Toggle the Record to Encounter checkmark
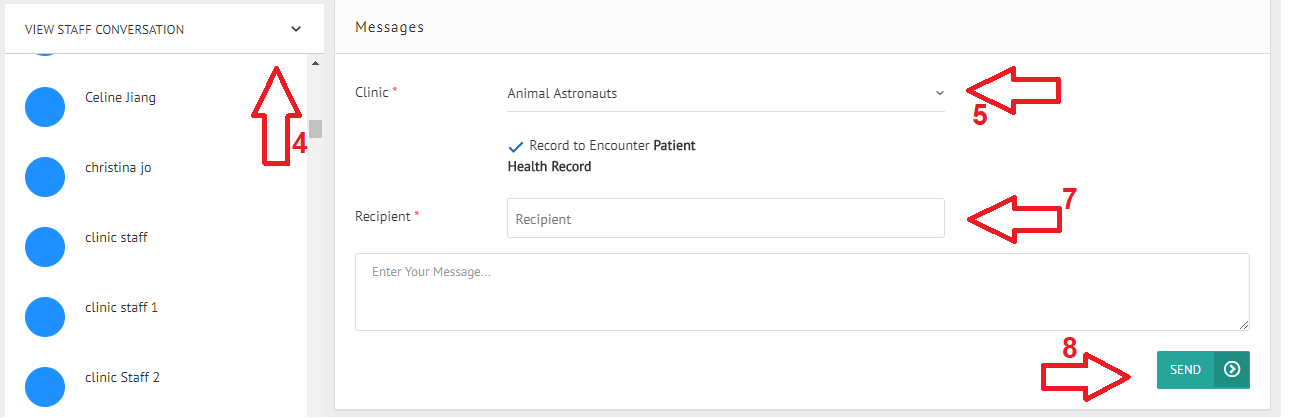The height and width of the screenshot is (418, 1293). pos(516,147)
